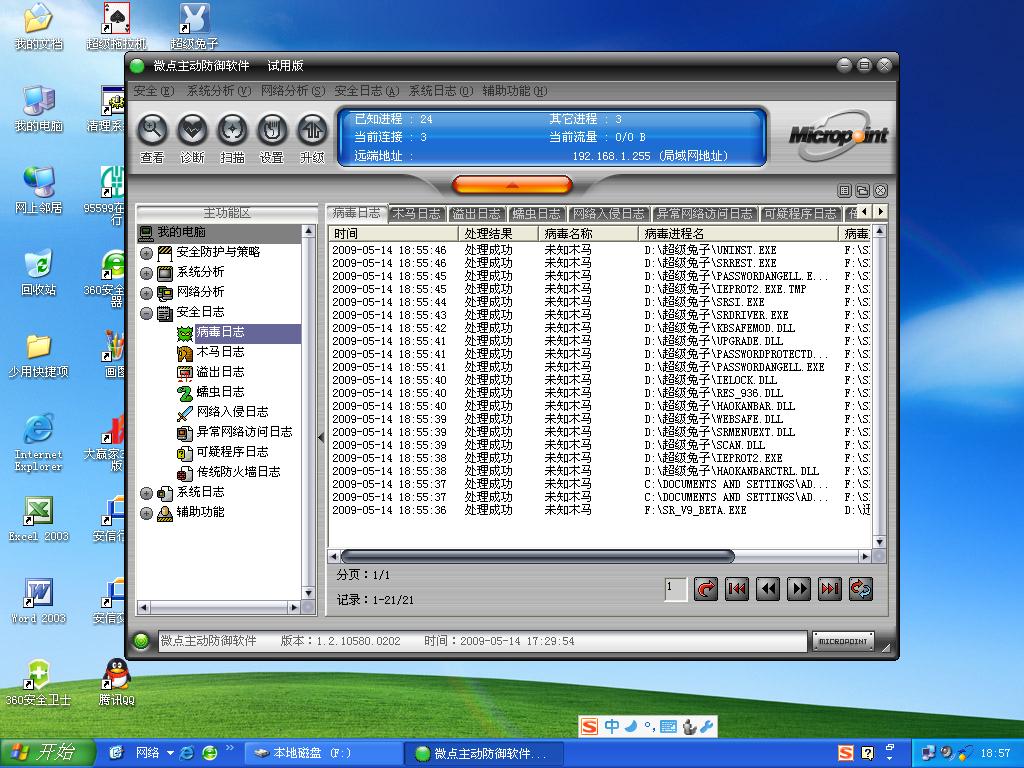Go to first log page

point(737,589)
